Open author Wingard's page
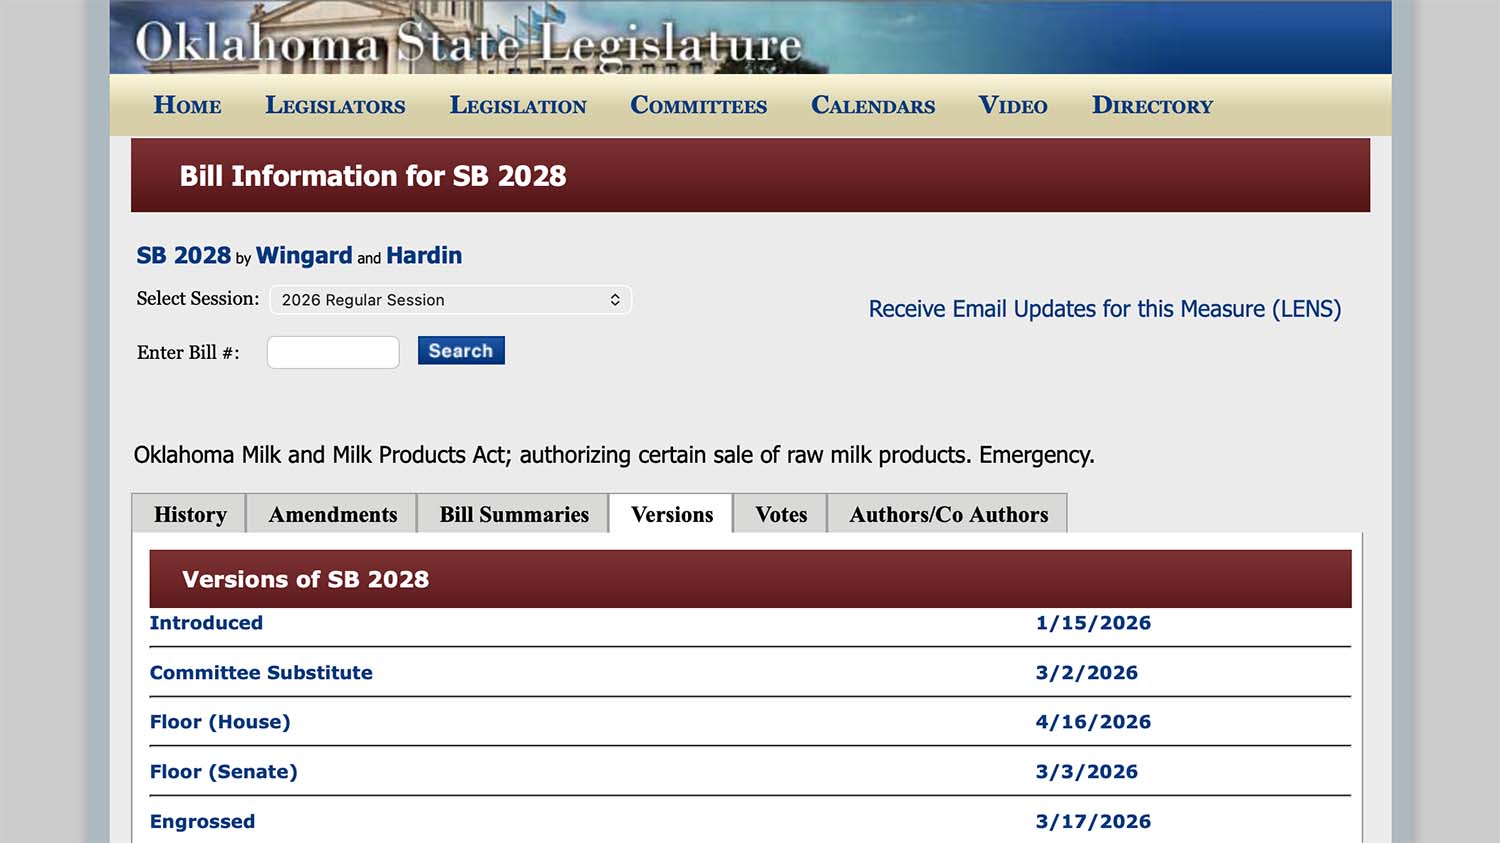This screenshot has height=843, width=1500. (x=303, y=255)
